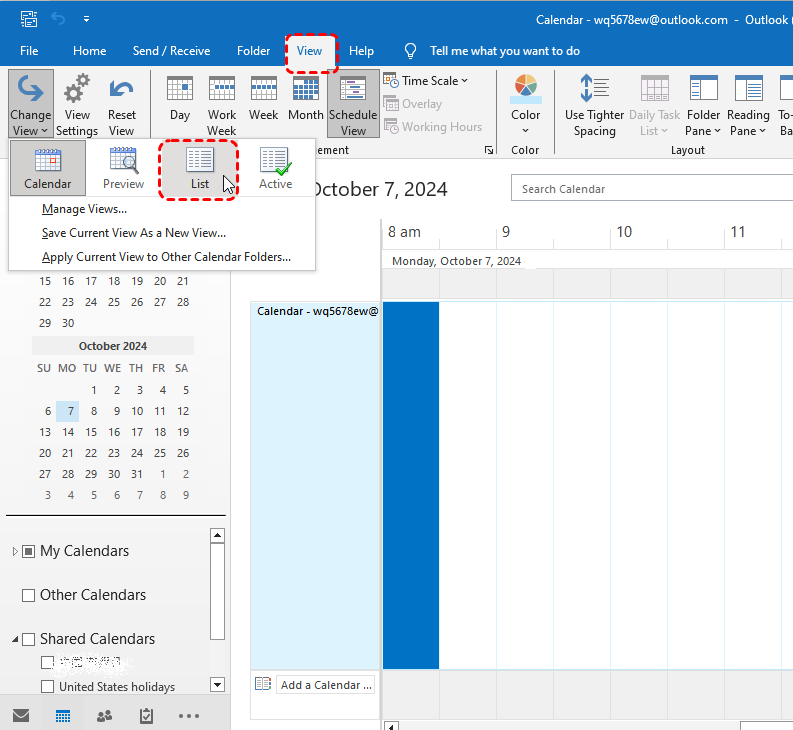The image size is (793, 730).
Task: Enable United States holidays calendar
Action: tap(48, 687)
